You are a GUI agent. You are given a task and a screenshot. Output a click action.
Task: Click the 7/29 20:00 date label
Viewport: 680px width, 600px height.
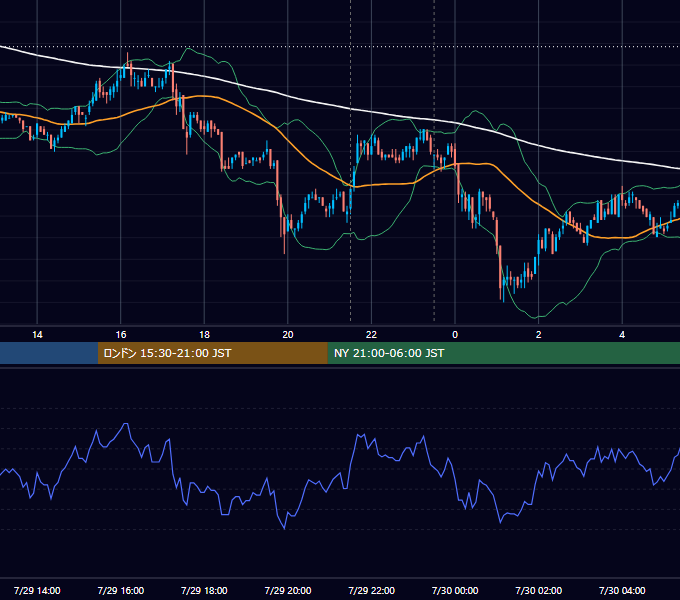[x=288, y=590]
